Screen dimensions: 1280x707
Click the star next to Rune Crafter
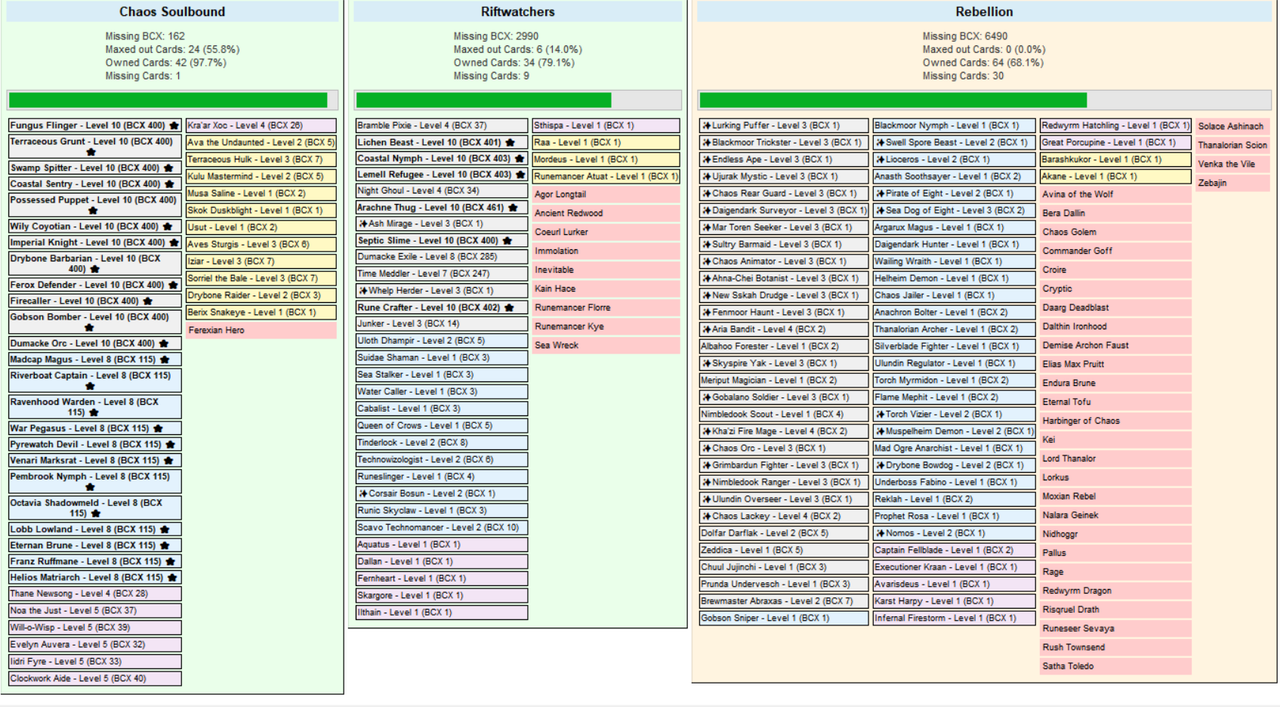coord(510,308)
